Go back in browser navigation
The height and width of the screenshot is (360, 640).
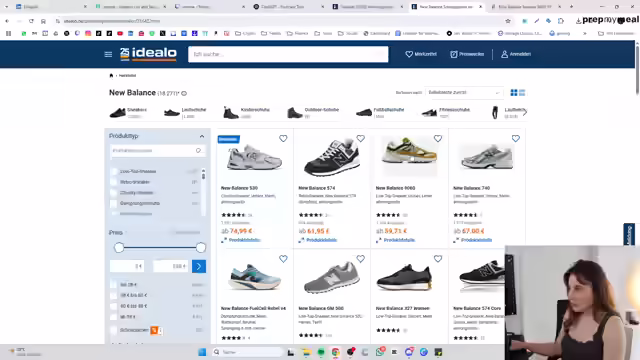pyautogui.click(x=7, y=21)
